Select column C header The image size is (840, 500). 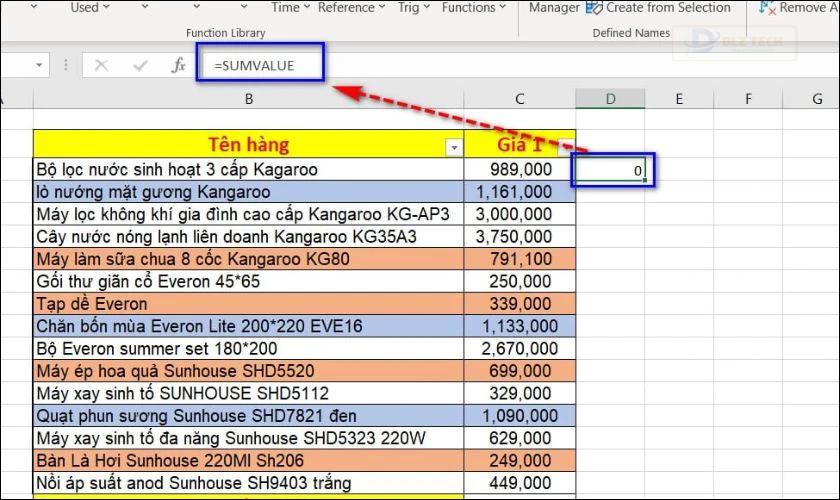[520, 99]
